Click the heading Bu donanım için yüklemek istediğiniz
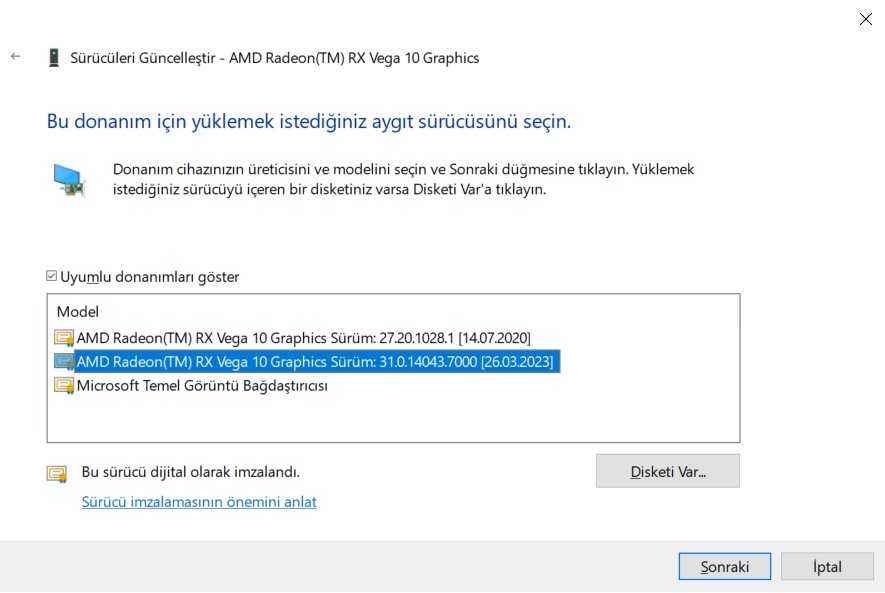The image size is (885, 593). pyautogui.click(x=309, y=121)
